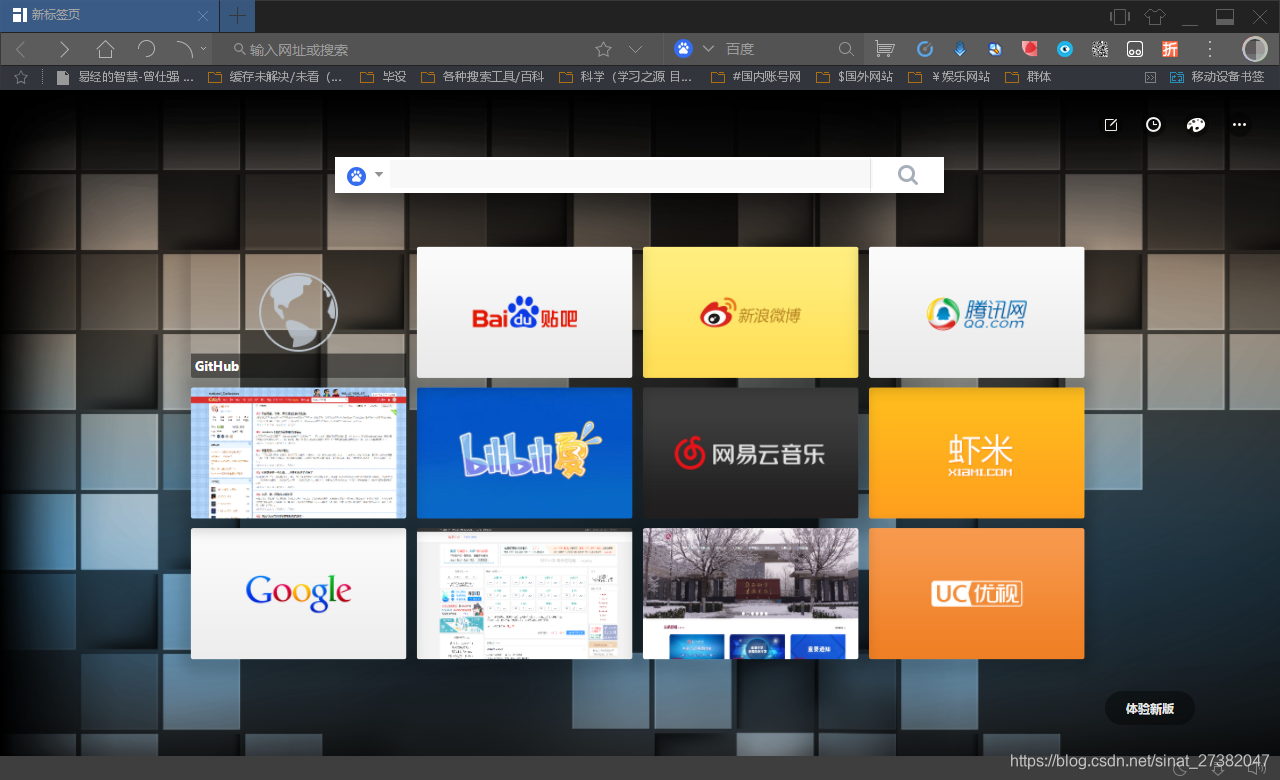Toggle the status bar speaker mute icon

pos(1256,768)
